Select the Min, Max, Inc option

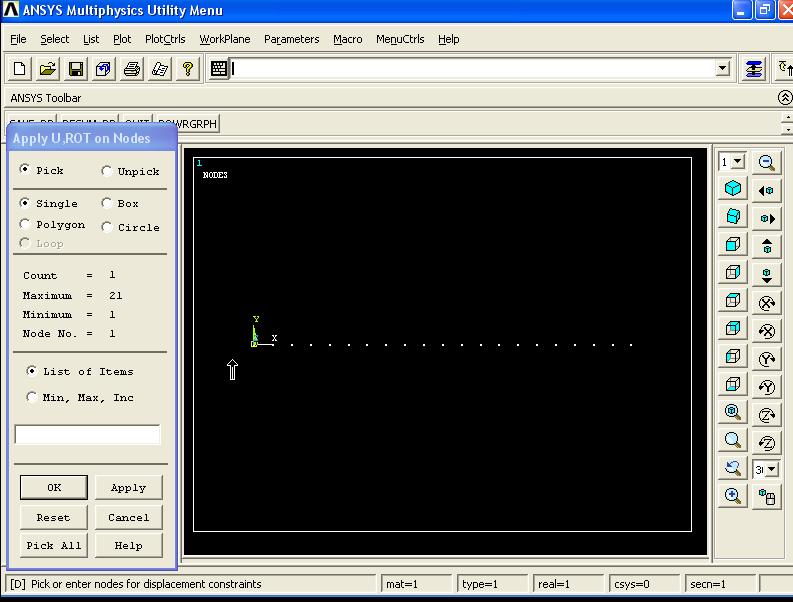[31, 397]
